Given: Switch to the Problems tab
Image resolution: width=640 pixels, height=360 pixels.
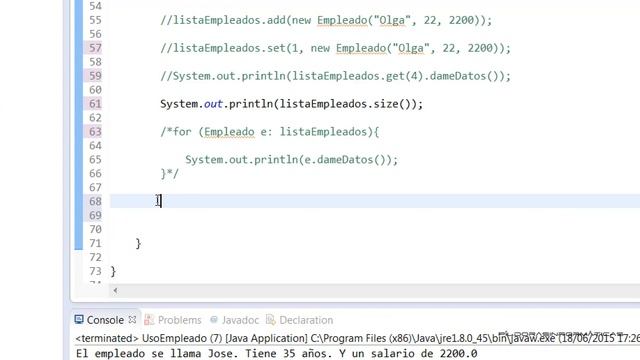Looking at the screenshot, I should point(180,320).
